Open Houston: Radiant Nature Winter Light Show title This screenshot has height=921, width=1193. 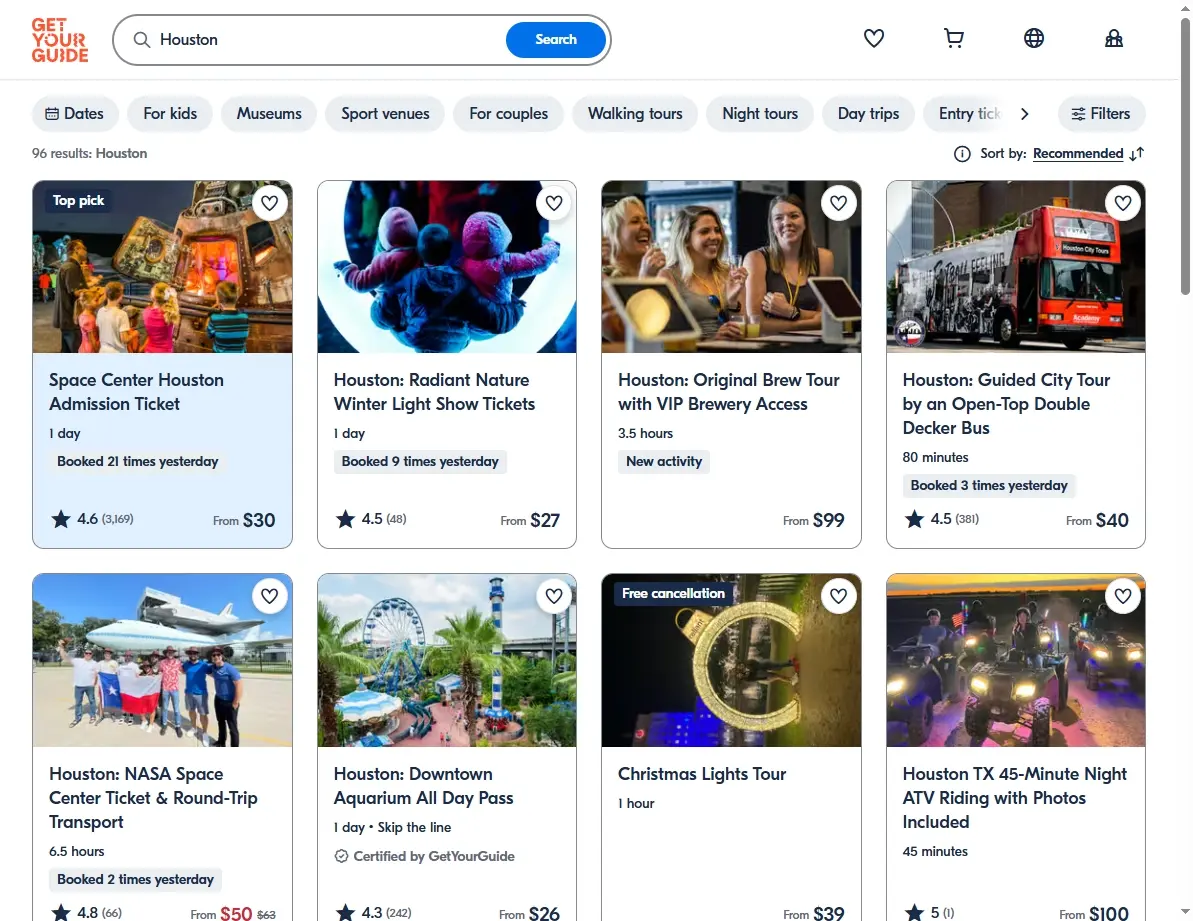tap(434, 392)
